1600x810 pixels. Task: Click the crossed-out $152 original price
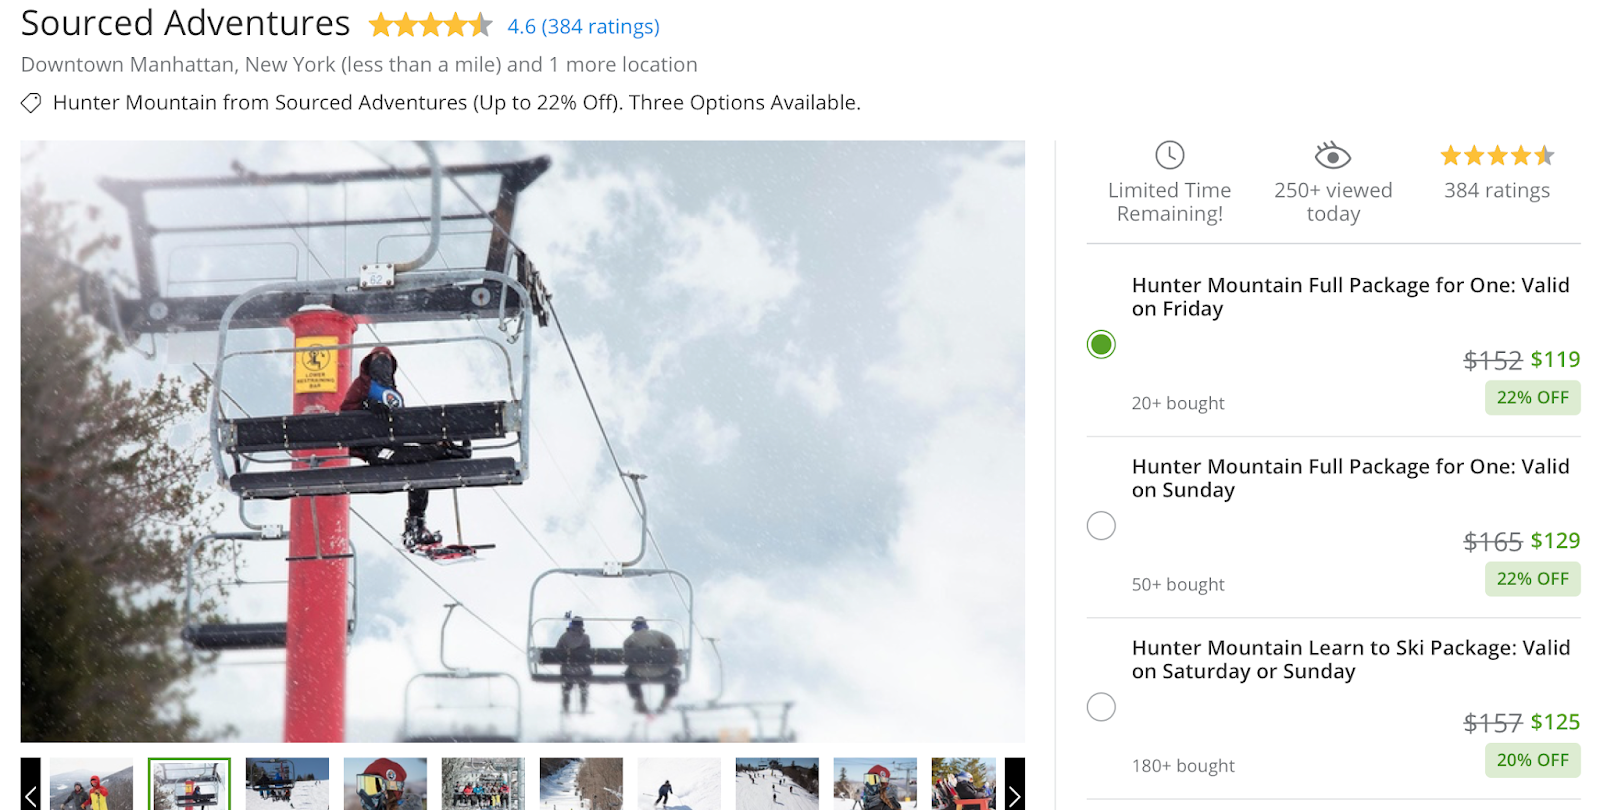pyautogui.click(x=1493, y=360)
